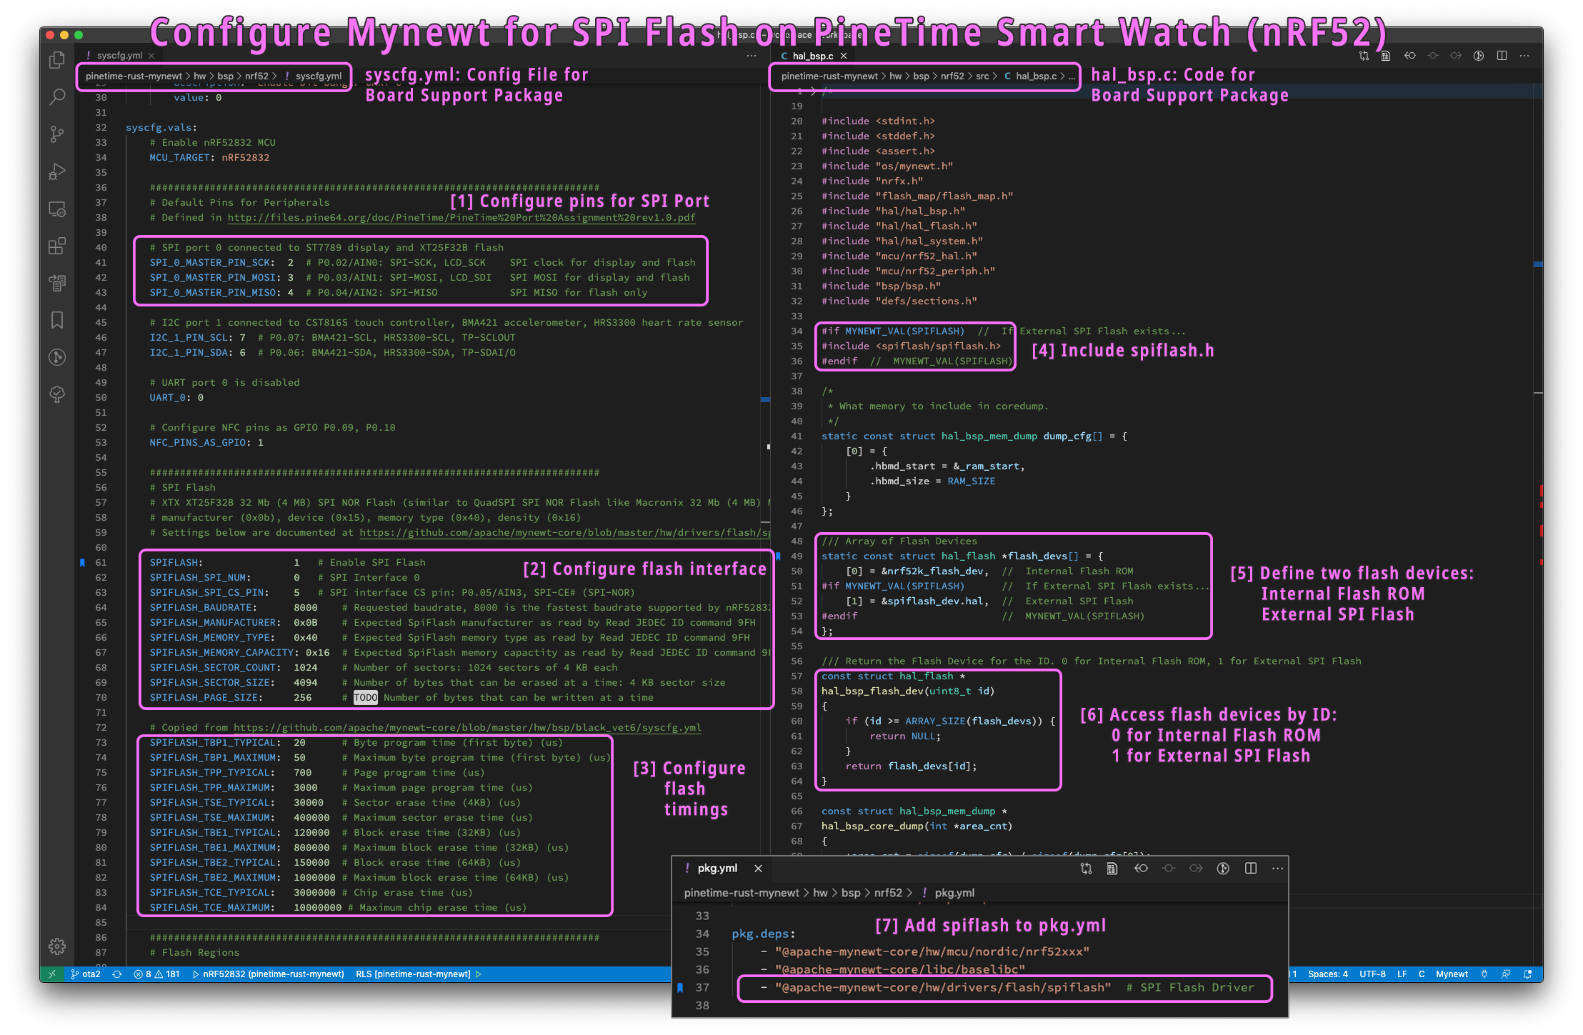
Task: Follow the files.pine64.org link on line 38
Action: click(460, 217)
